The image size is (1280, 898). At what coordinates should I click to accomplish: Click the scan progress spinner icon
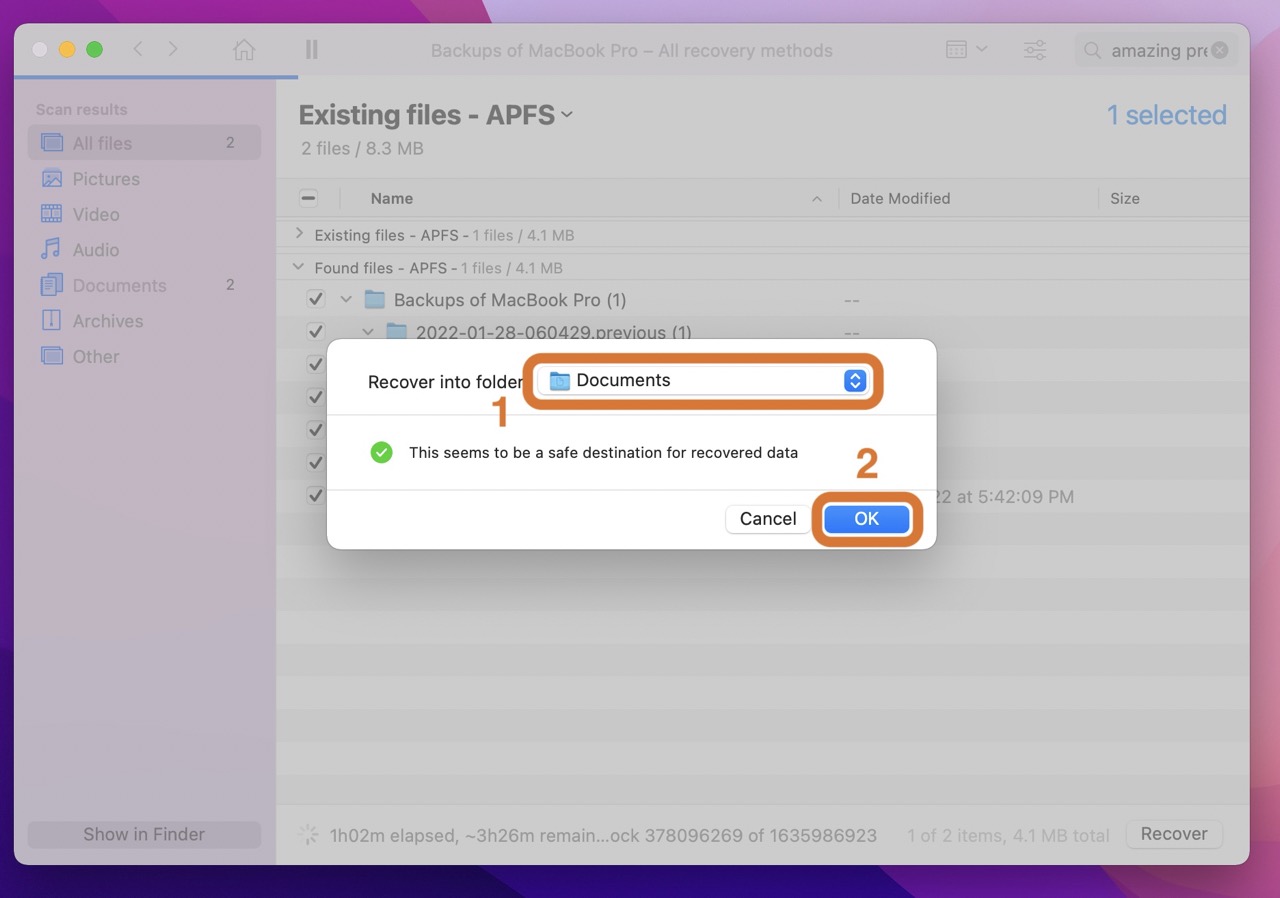click(309, 834)
